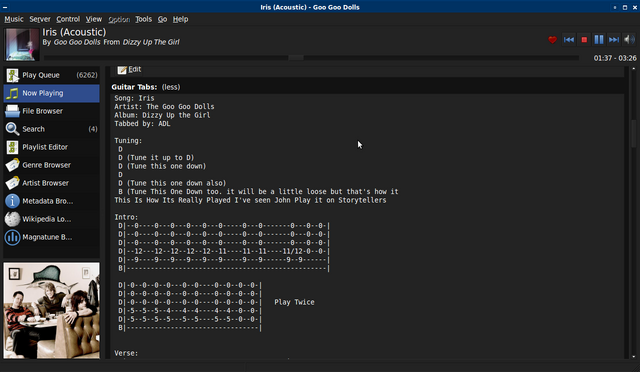
Task: Open the Magnatune Browser icon
Action: click(12, 237)
